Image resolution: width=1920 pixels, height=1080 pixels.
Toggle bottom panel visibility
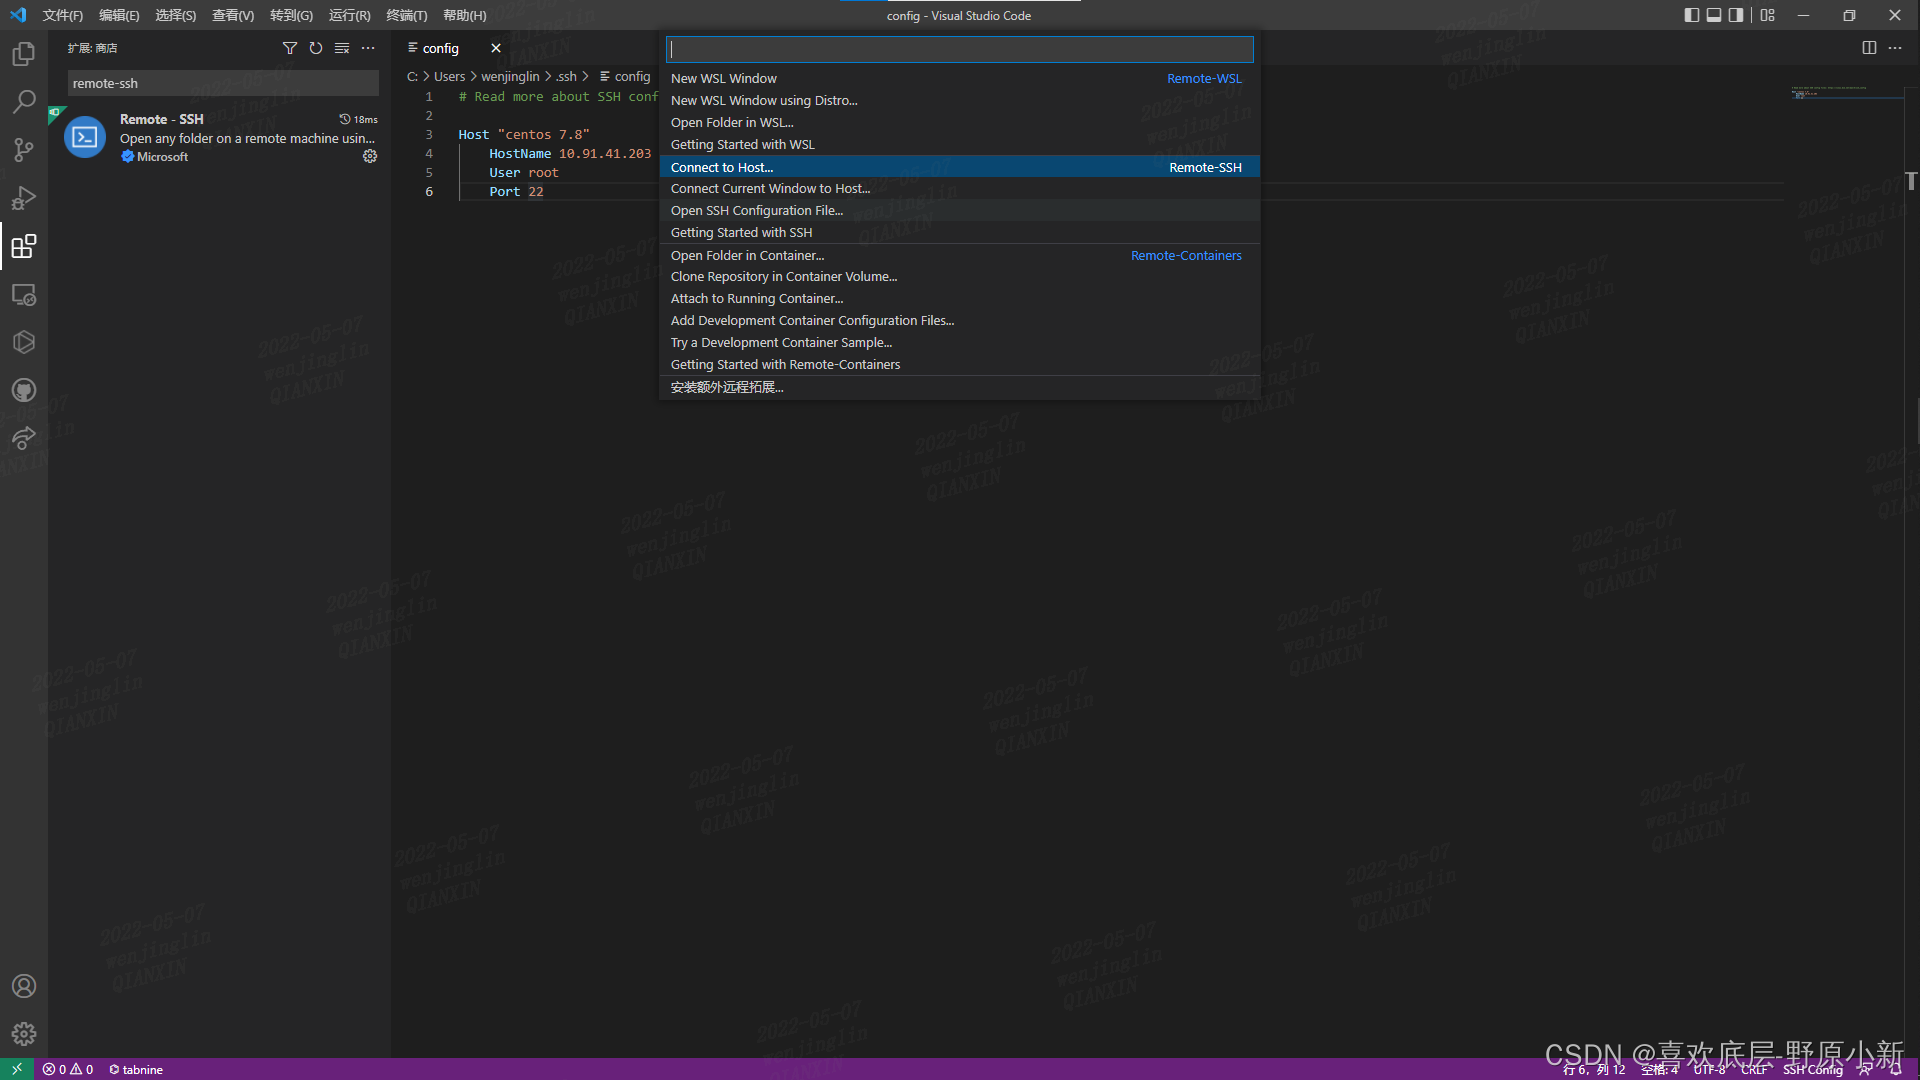[x=1714, y=15]
